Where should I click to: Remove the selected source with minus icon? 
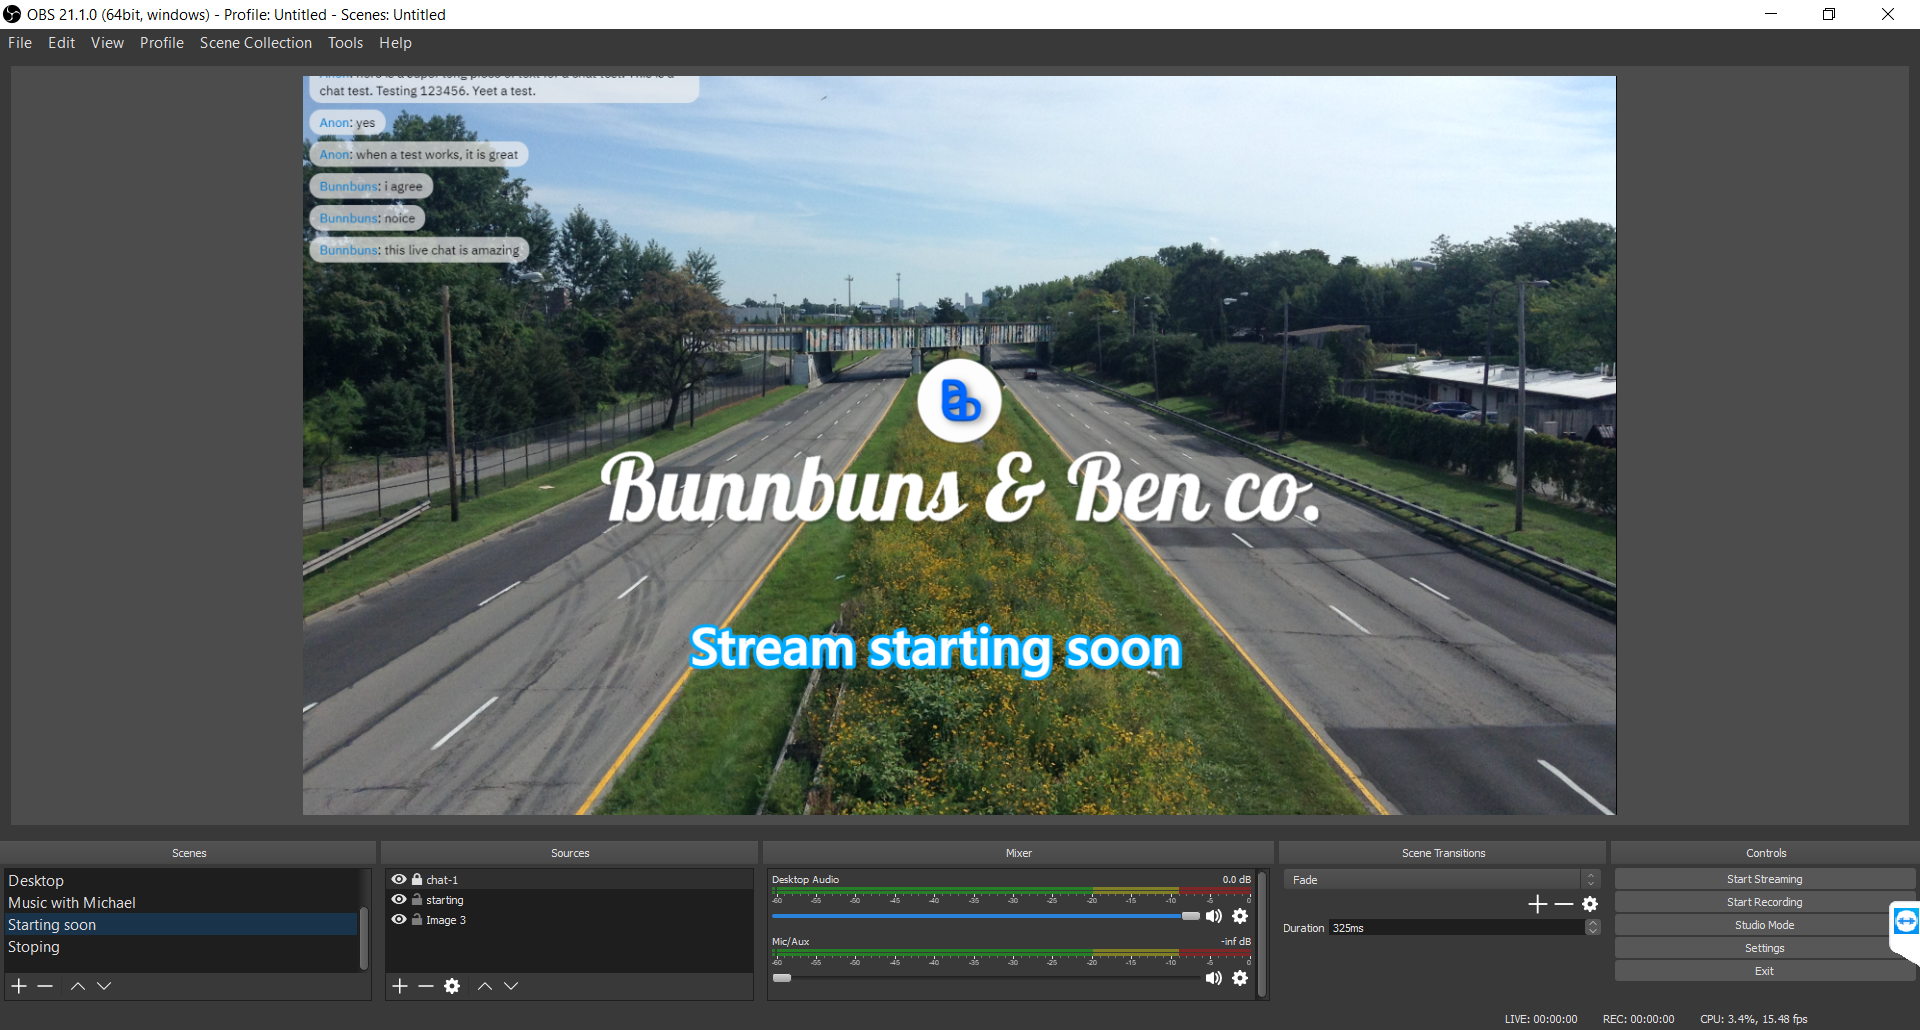click(x=426, y=986)
